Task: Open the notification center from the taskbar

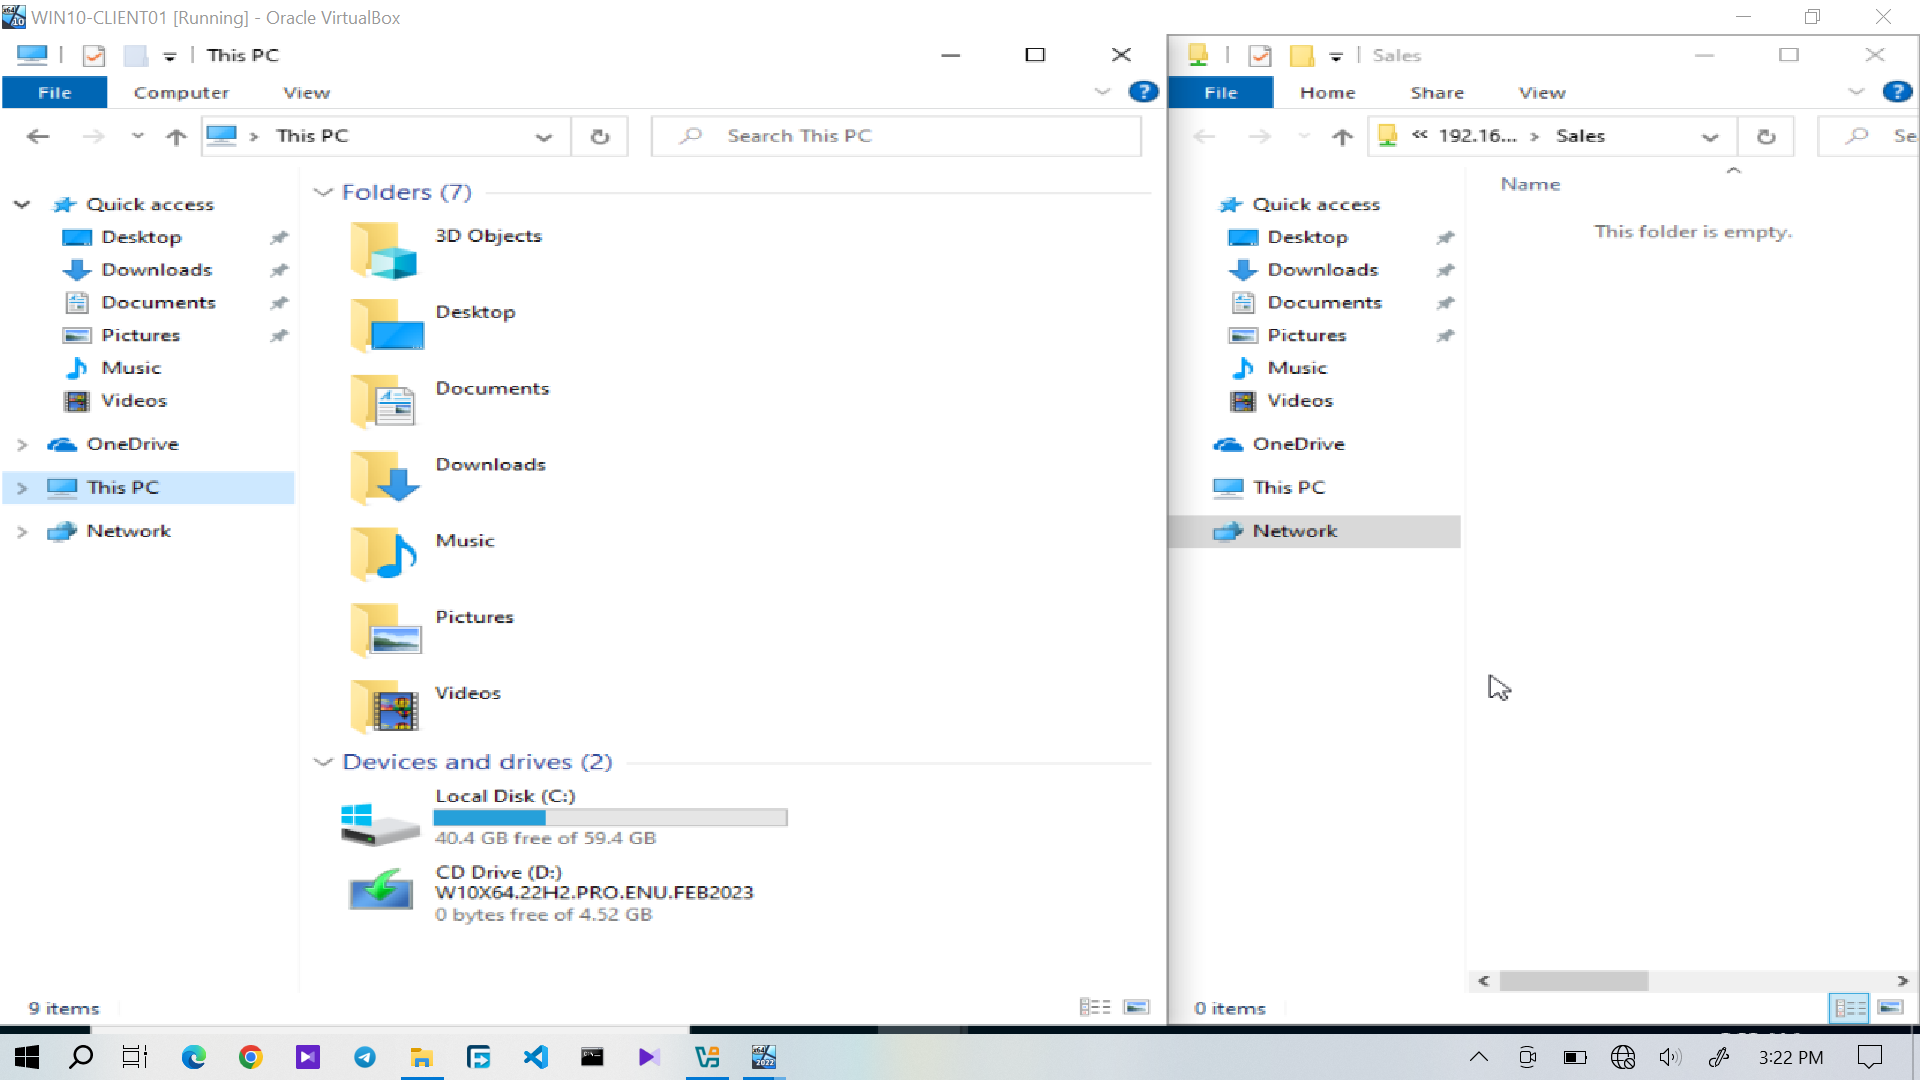Action: pyautogui.click(x=1869, y=1057)
